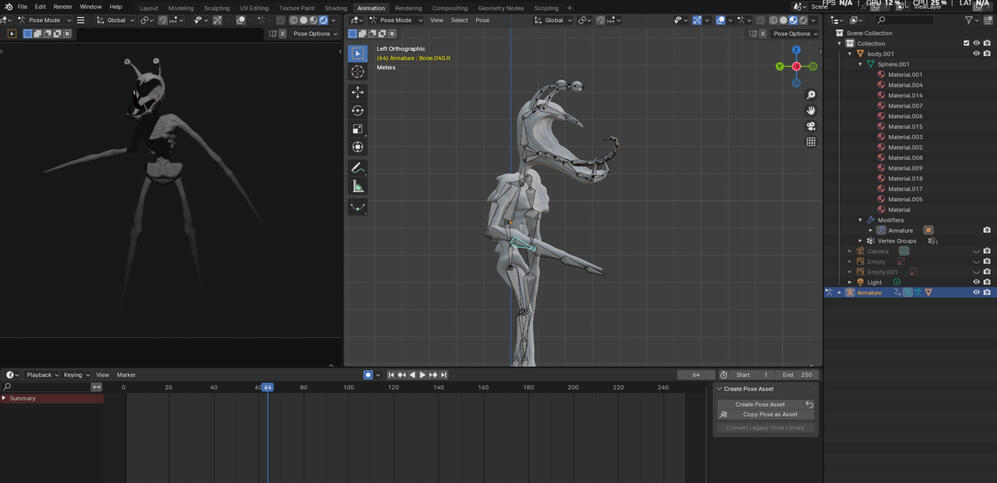Switch orthographic/perspective with the grid icon

(811, 142)
